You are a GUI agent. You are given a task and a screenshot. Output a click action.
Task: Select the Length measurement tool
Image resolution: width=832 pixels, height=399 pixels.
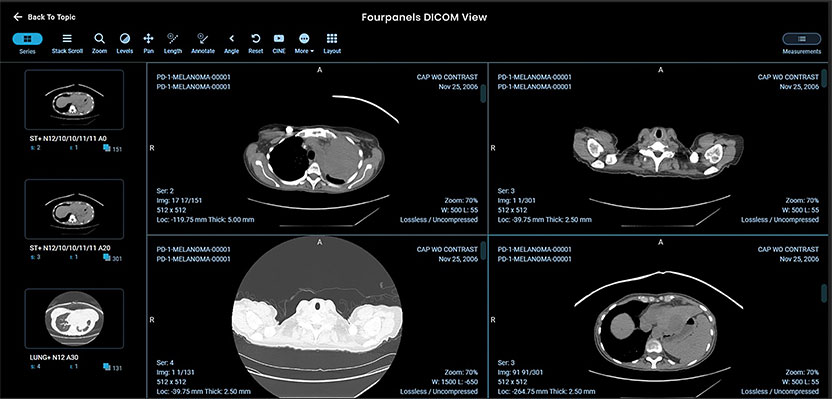point(172,38)
